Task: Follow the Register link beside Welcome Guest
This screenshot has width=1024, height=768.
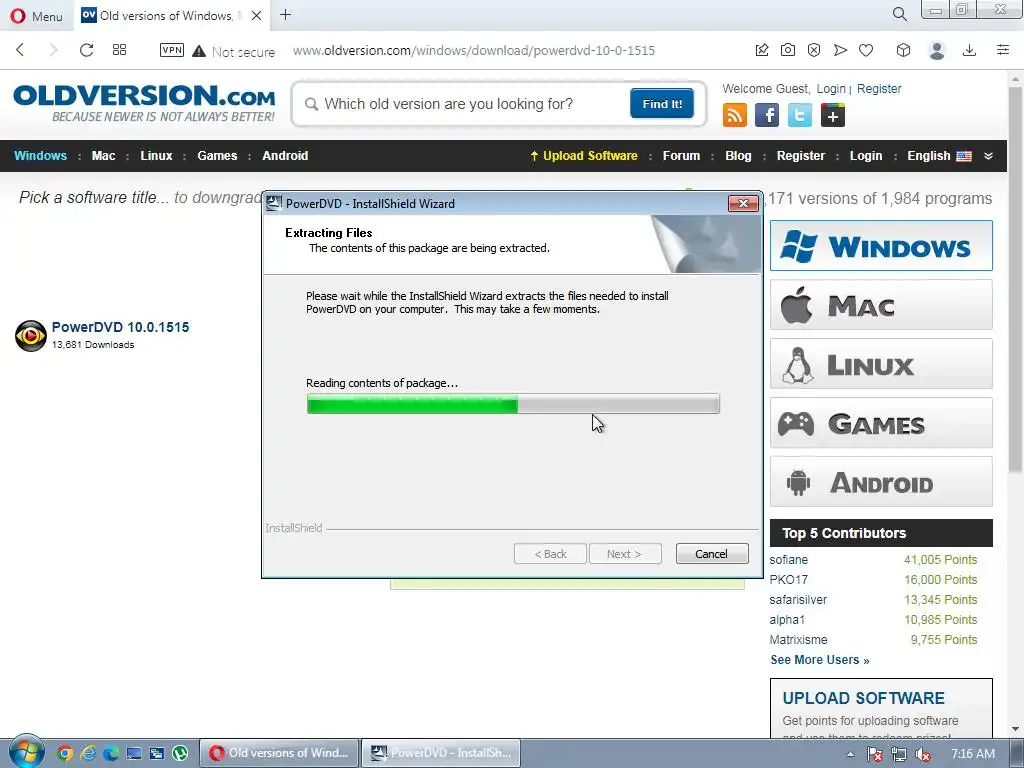Action: click(879, 89)
